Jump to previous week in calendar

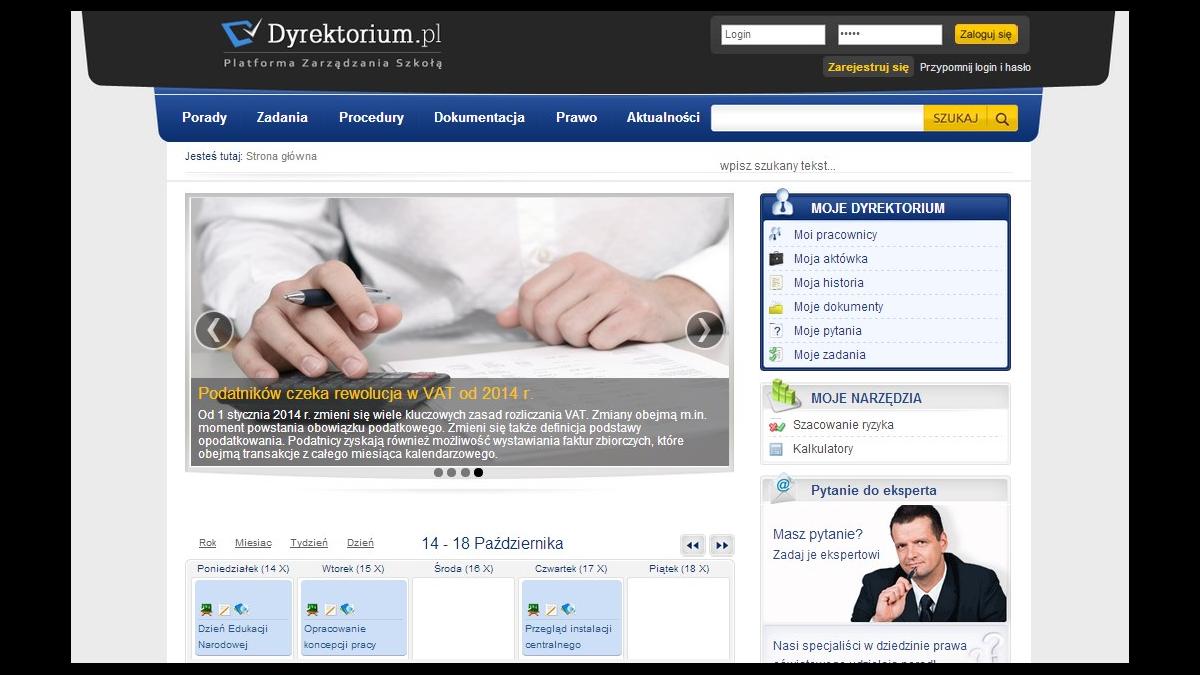(x=692, y=545)
